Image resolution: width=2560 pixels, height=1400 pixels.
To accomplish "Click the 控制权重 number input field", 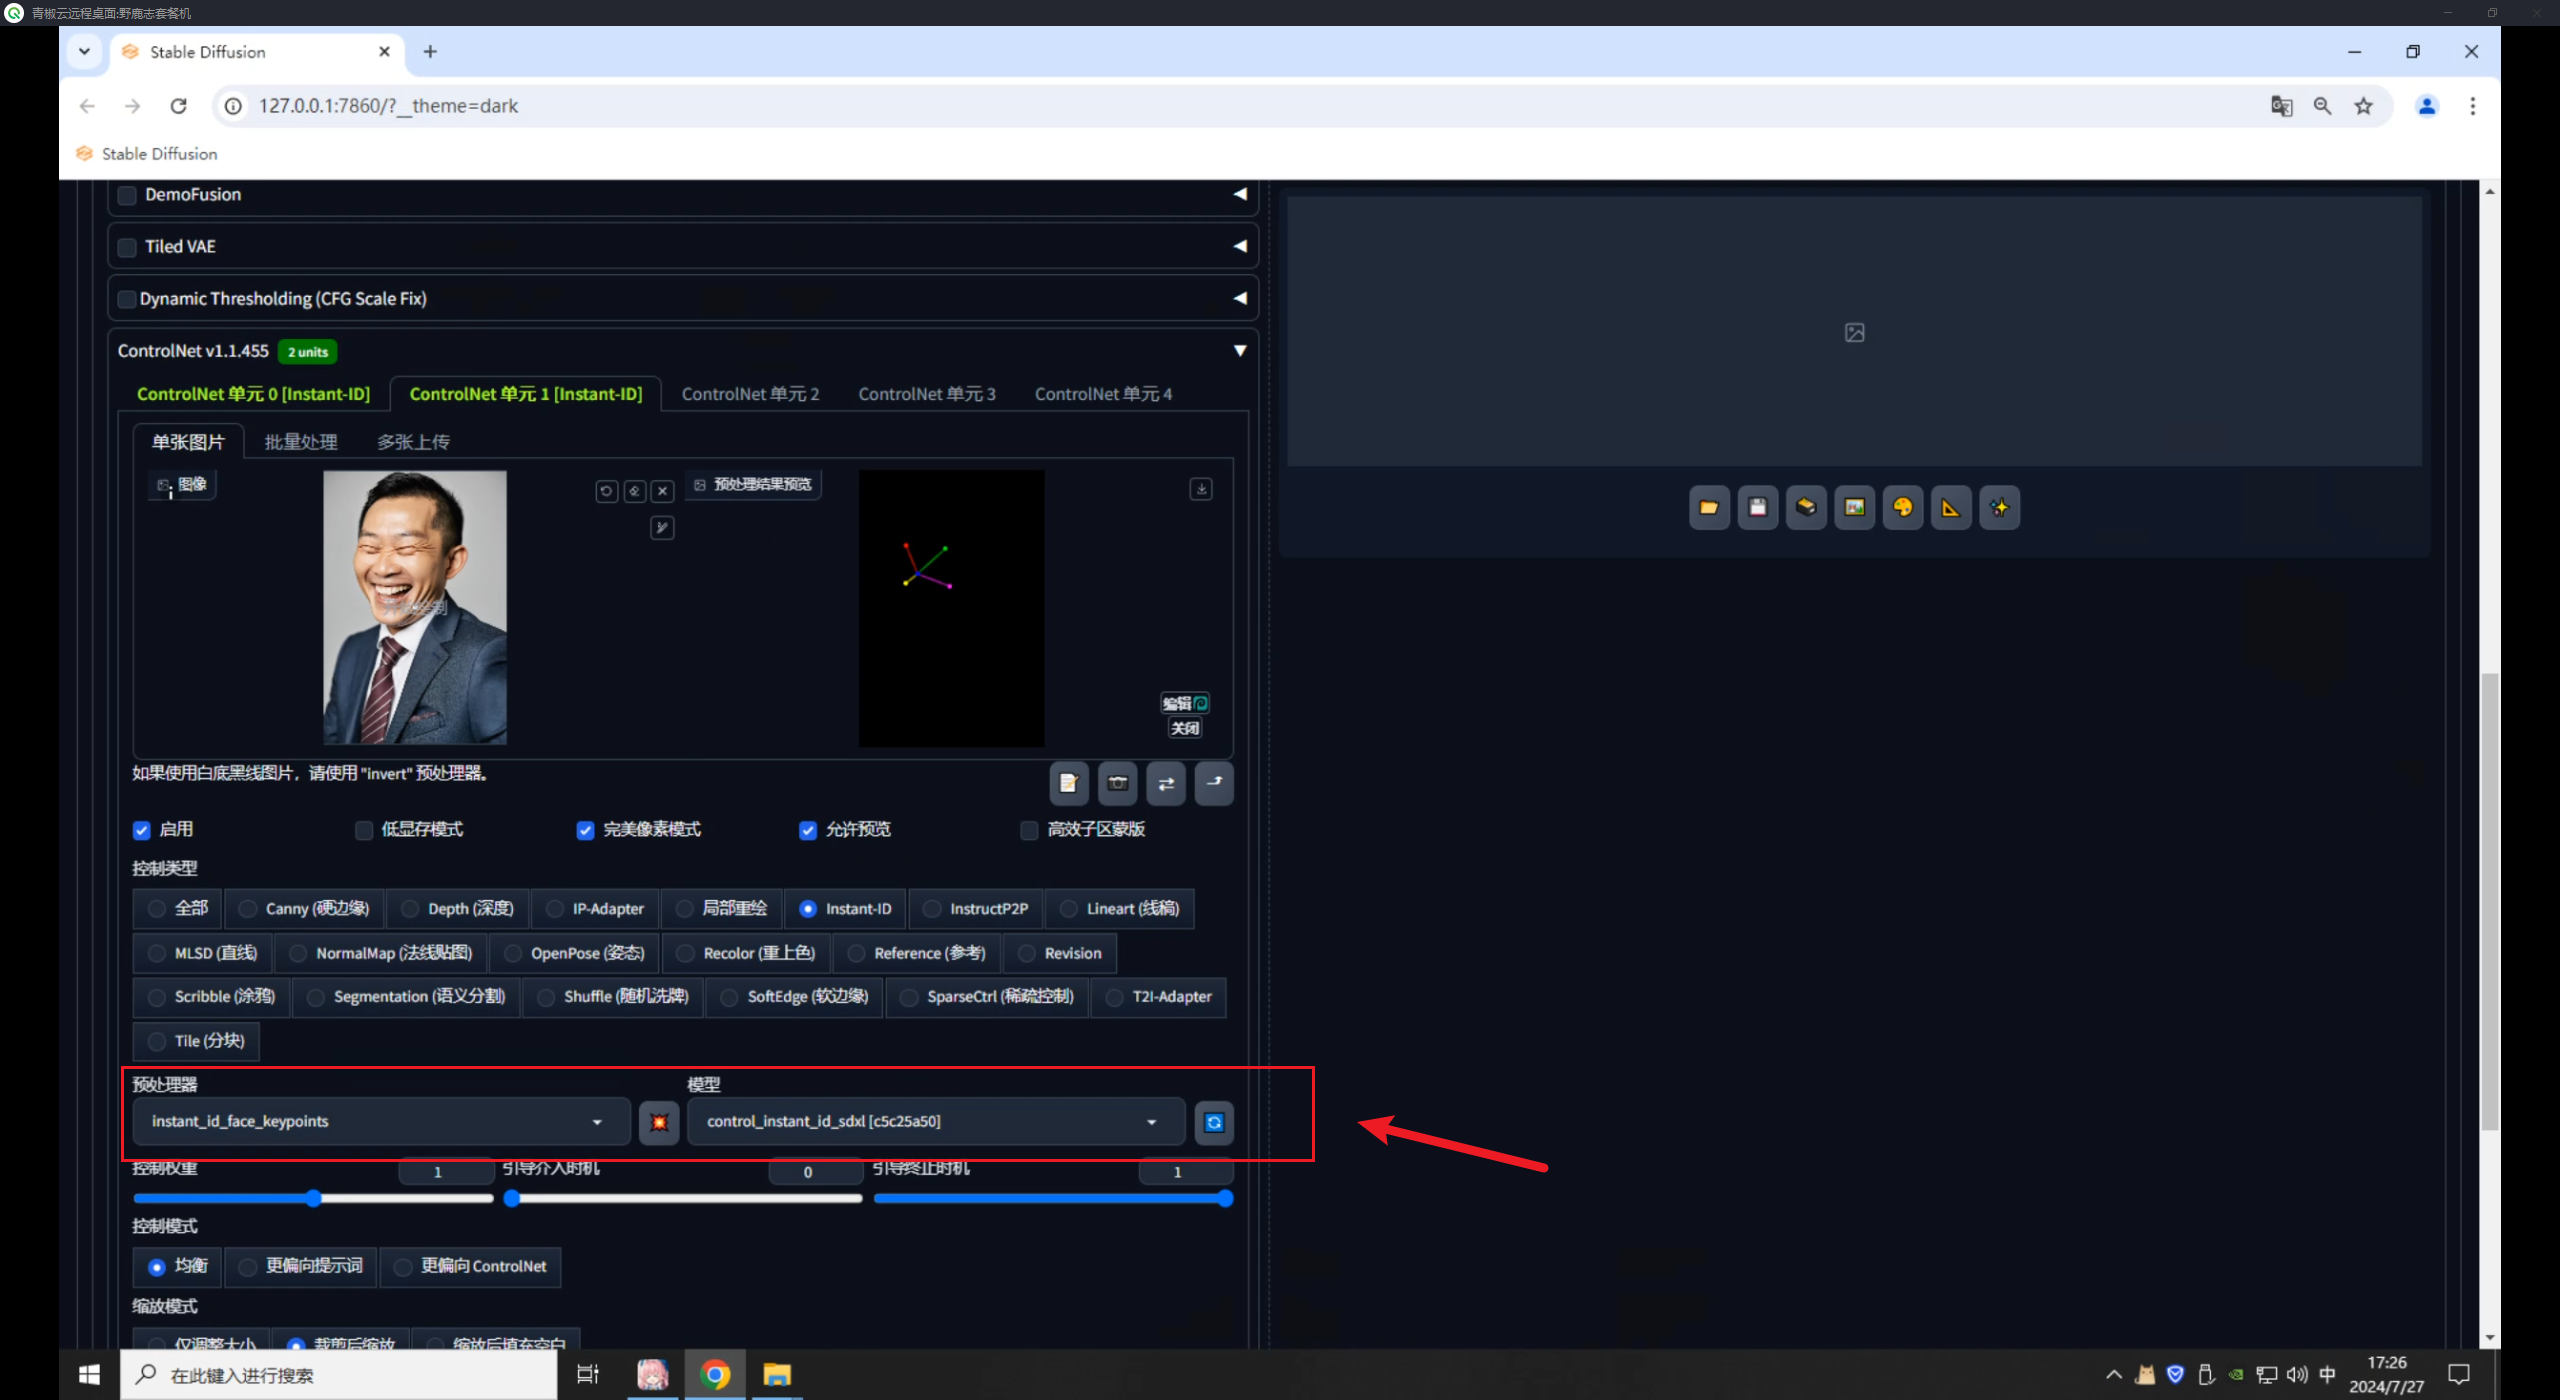I will point(446,1172).
